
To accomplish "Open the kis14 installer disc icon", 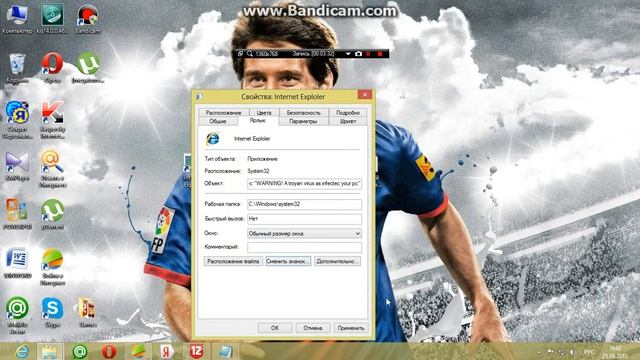I will pyautogui.click(x=52, y=18).
